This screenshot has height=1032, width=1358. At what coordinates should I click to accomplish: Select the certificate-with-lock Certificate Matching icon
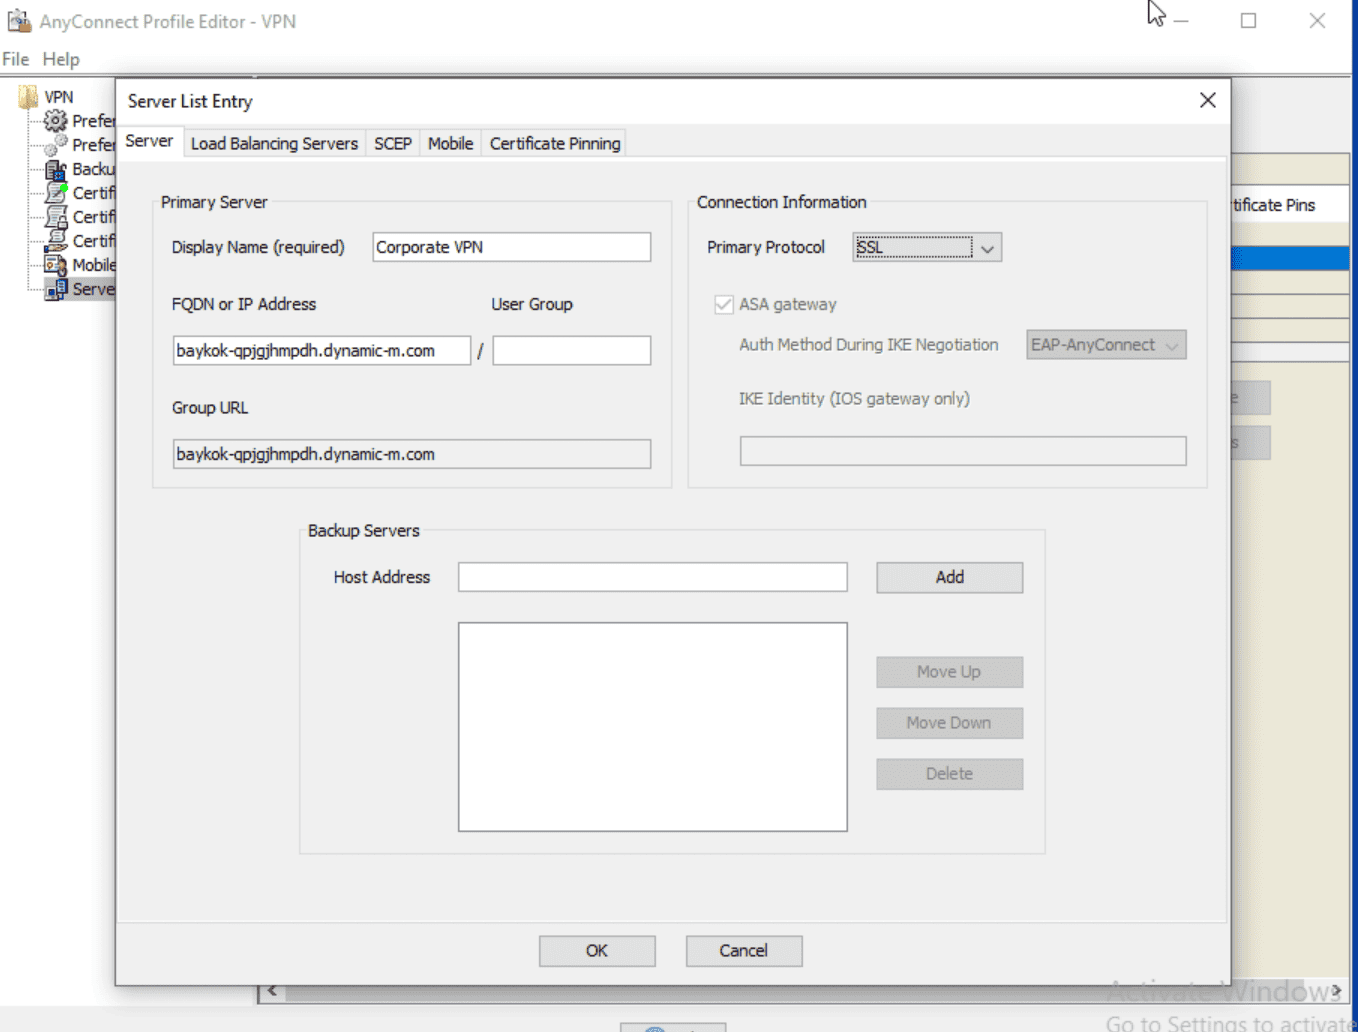pyautogui.click(x=55, y=216)
